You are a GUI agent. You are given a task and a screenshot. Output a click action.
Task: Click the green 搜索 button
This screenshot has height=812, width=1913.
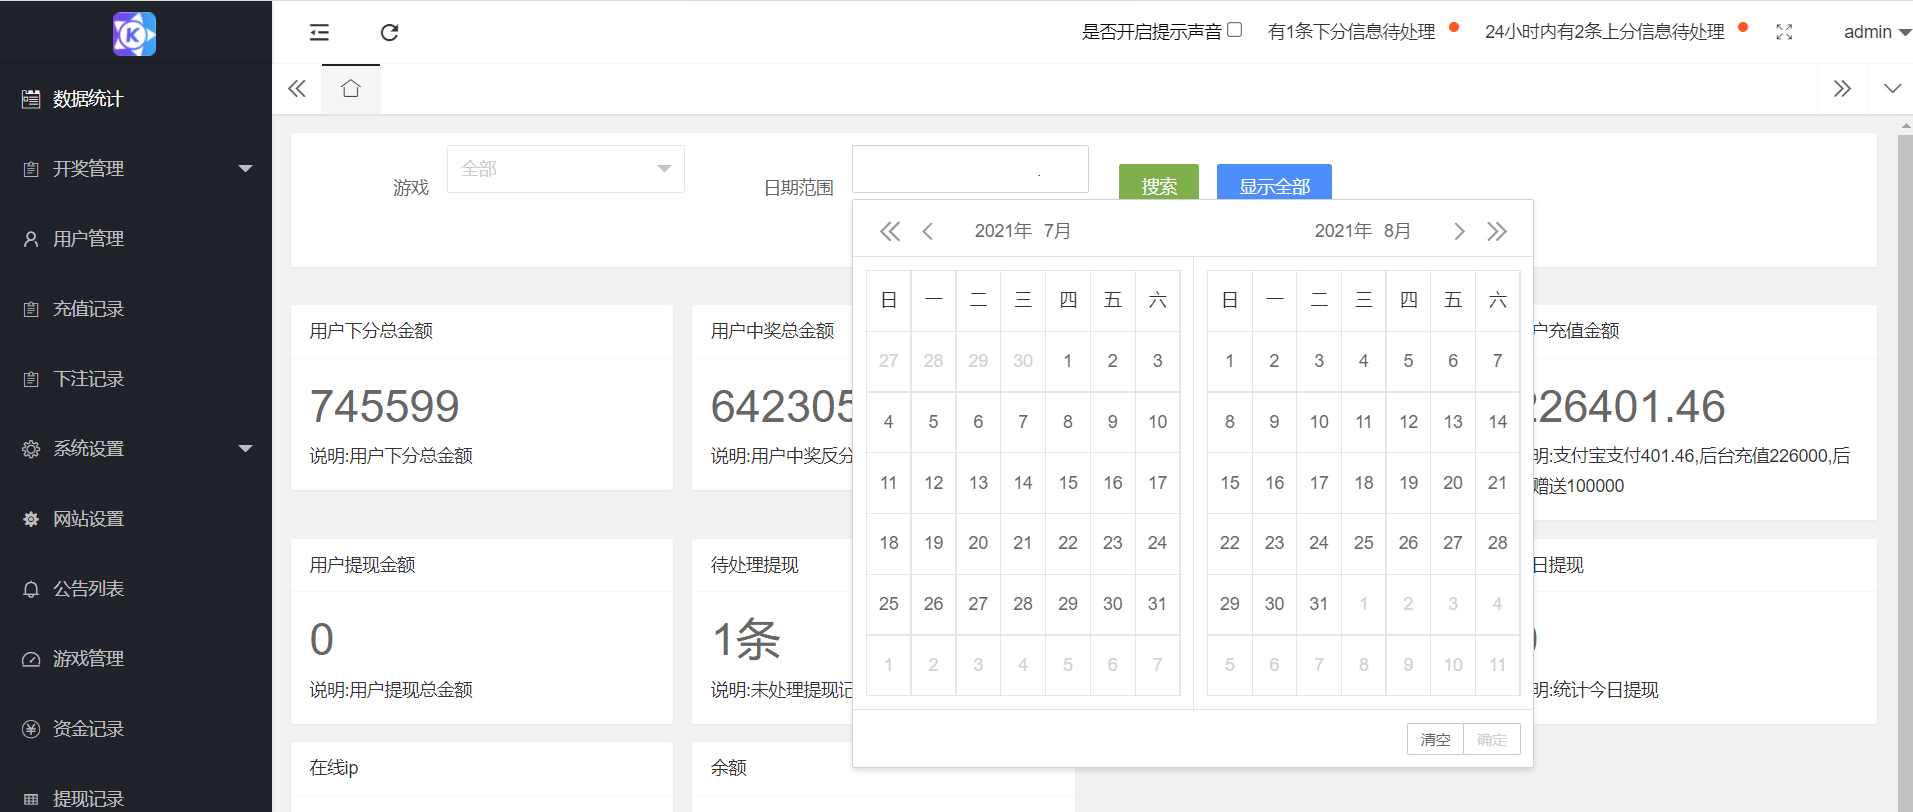[x=1159, y=183]
